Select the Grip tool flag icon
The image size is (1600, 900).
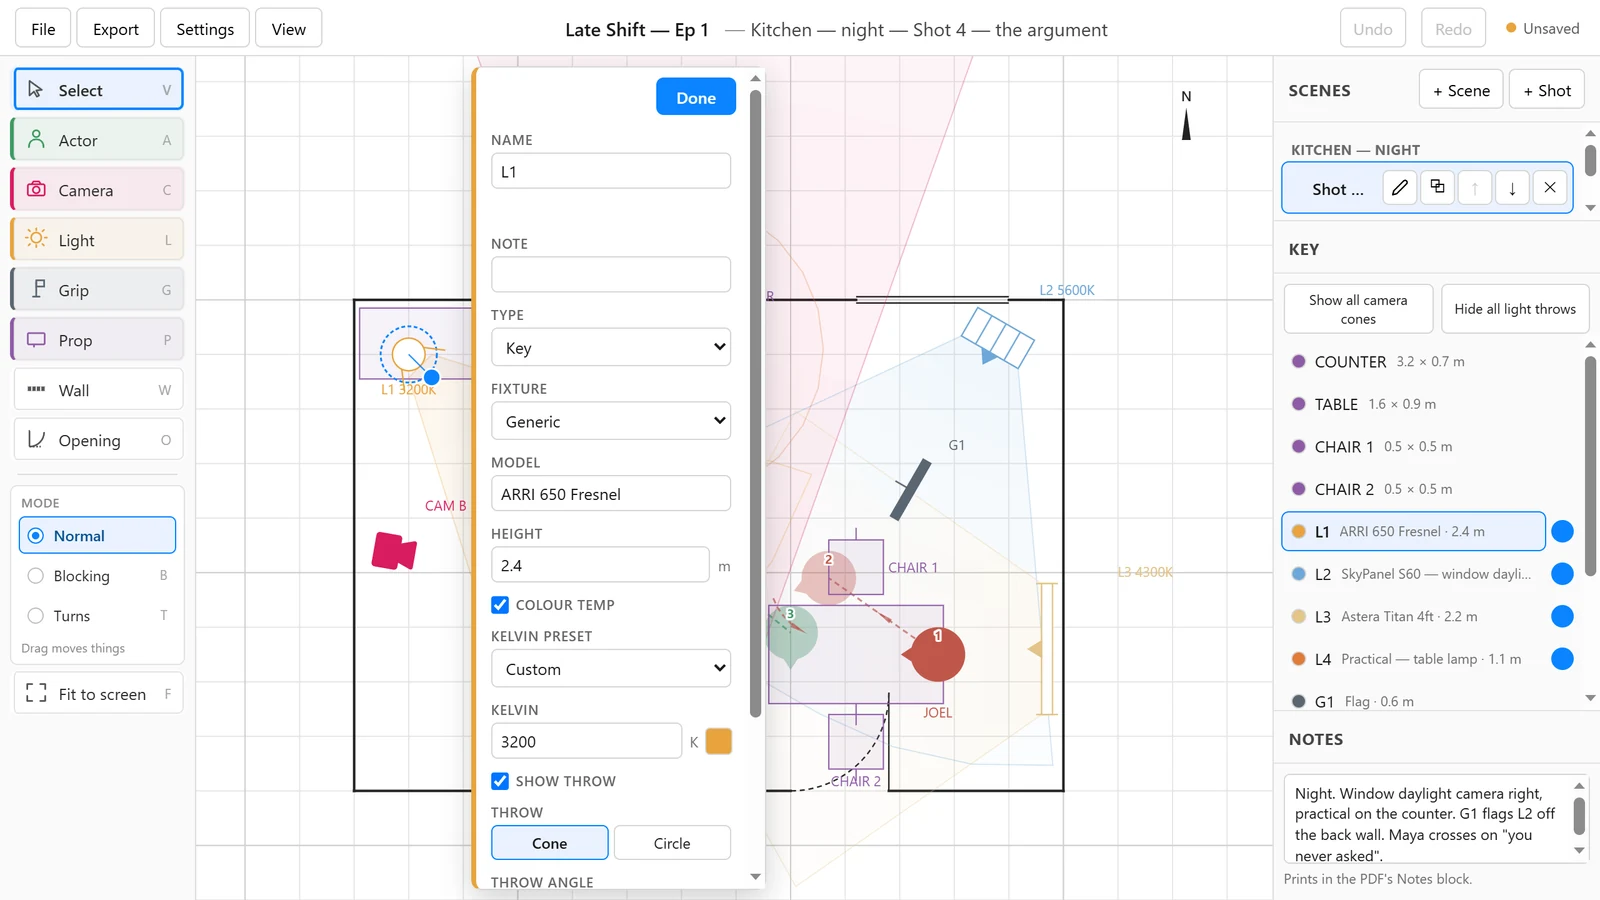pos(38,289)
